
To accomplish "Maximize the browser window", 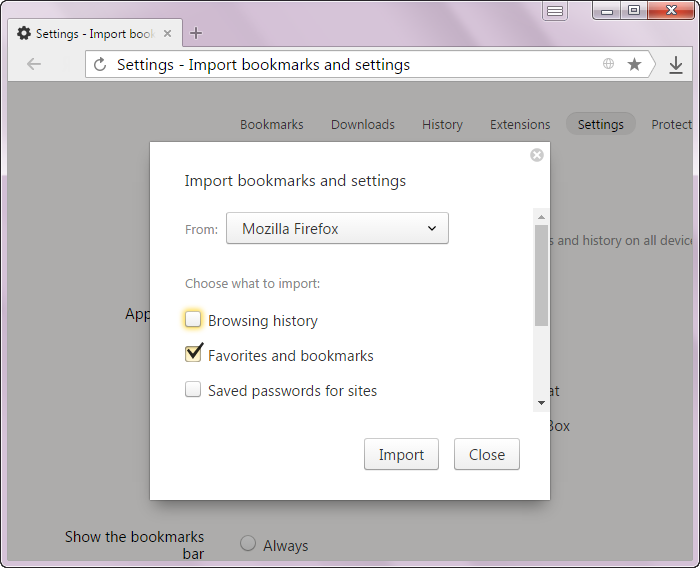I will pyautogui.click(x=634, y=10).
